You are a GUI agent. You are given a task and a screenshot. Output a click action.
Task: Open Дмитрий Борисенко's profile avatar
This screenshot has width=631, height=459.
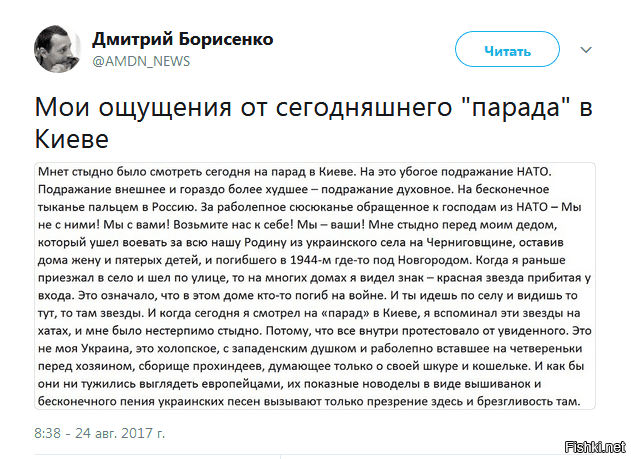coord(57,49)
